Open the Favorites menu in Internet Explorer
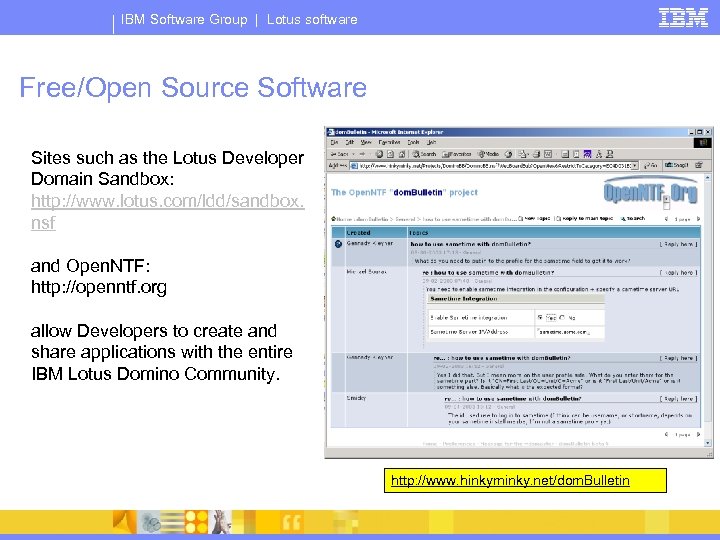The height and width of the screenshot is (540, 720). click(x=389, y=143)
